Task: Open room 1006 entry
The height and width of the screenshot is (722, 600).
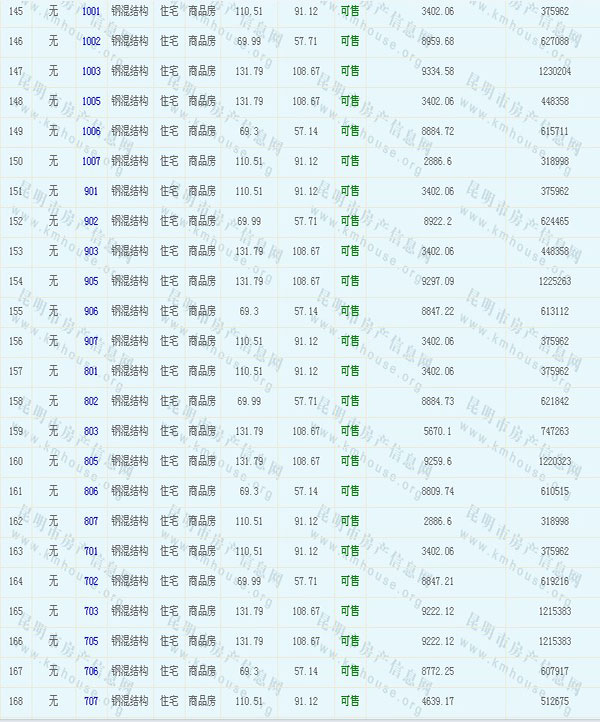Action: (91, 131)
